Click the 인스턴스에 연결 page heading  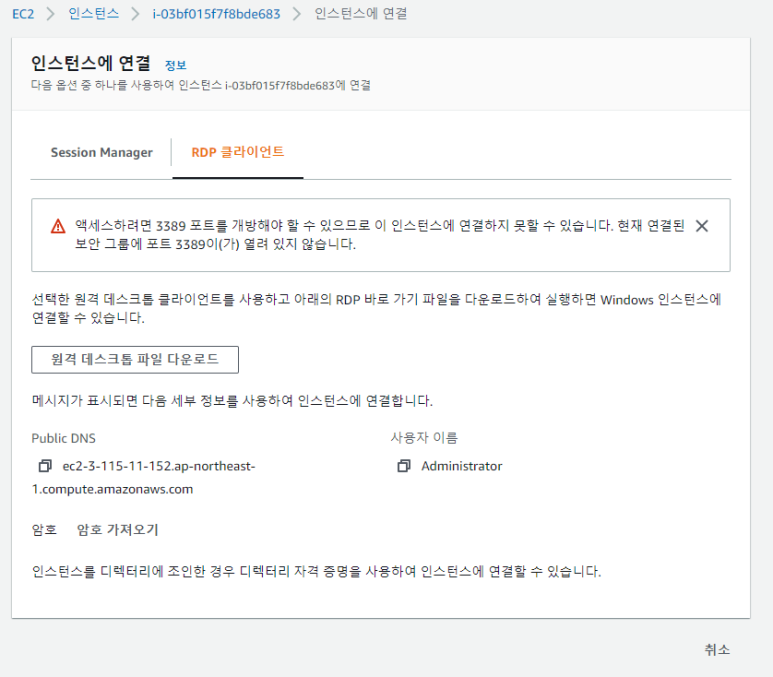pos(91,63)
